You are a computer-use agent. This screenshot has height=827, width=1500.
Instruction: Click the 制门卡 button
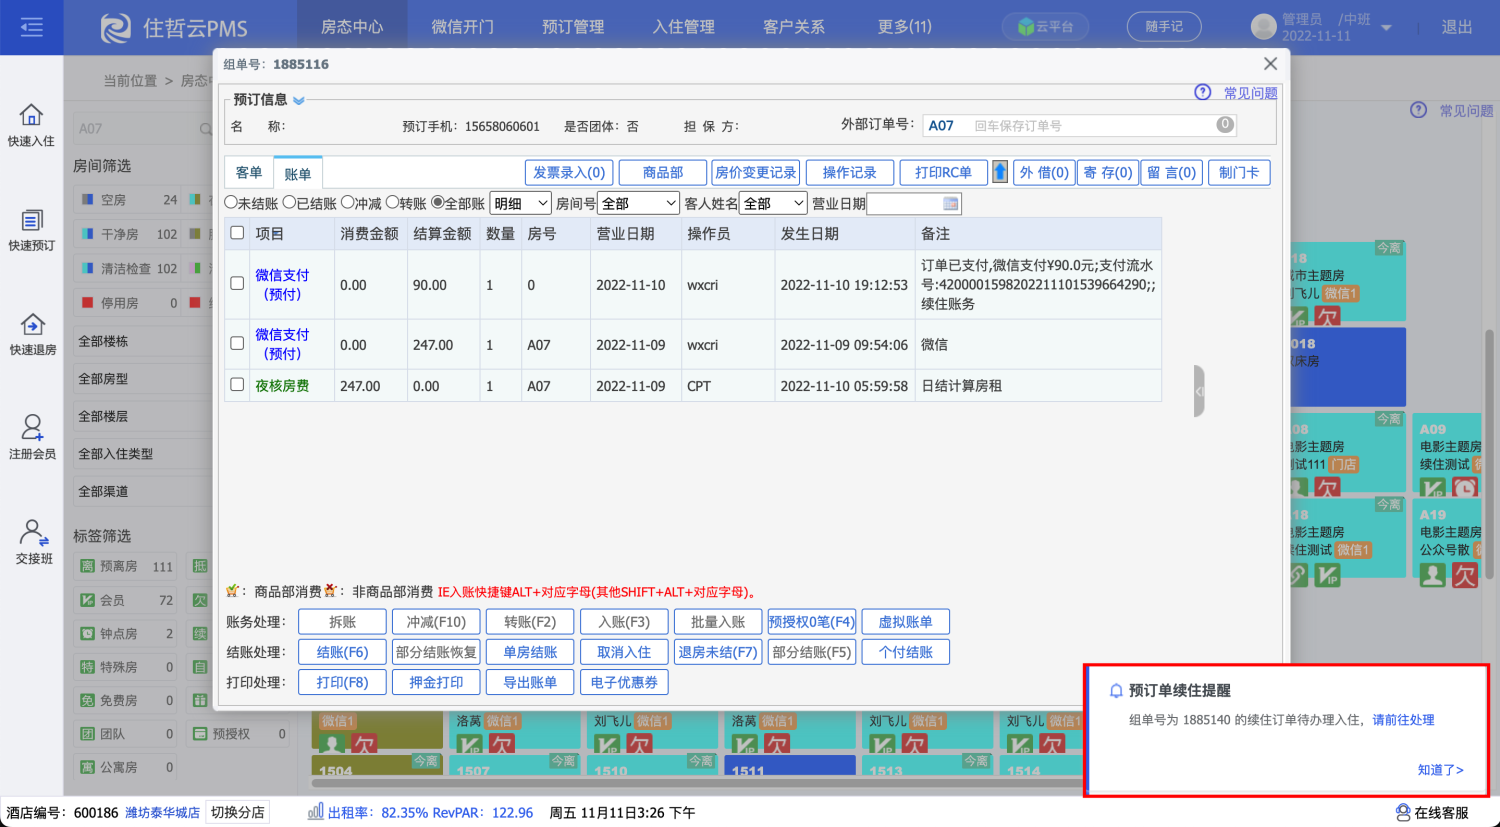[1239, 172]
